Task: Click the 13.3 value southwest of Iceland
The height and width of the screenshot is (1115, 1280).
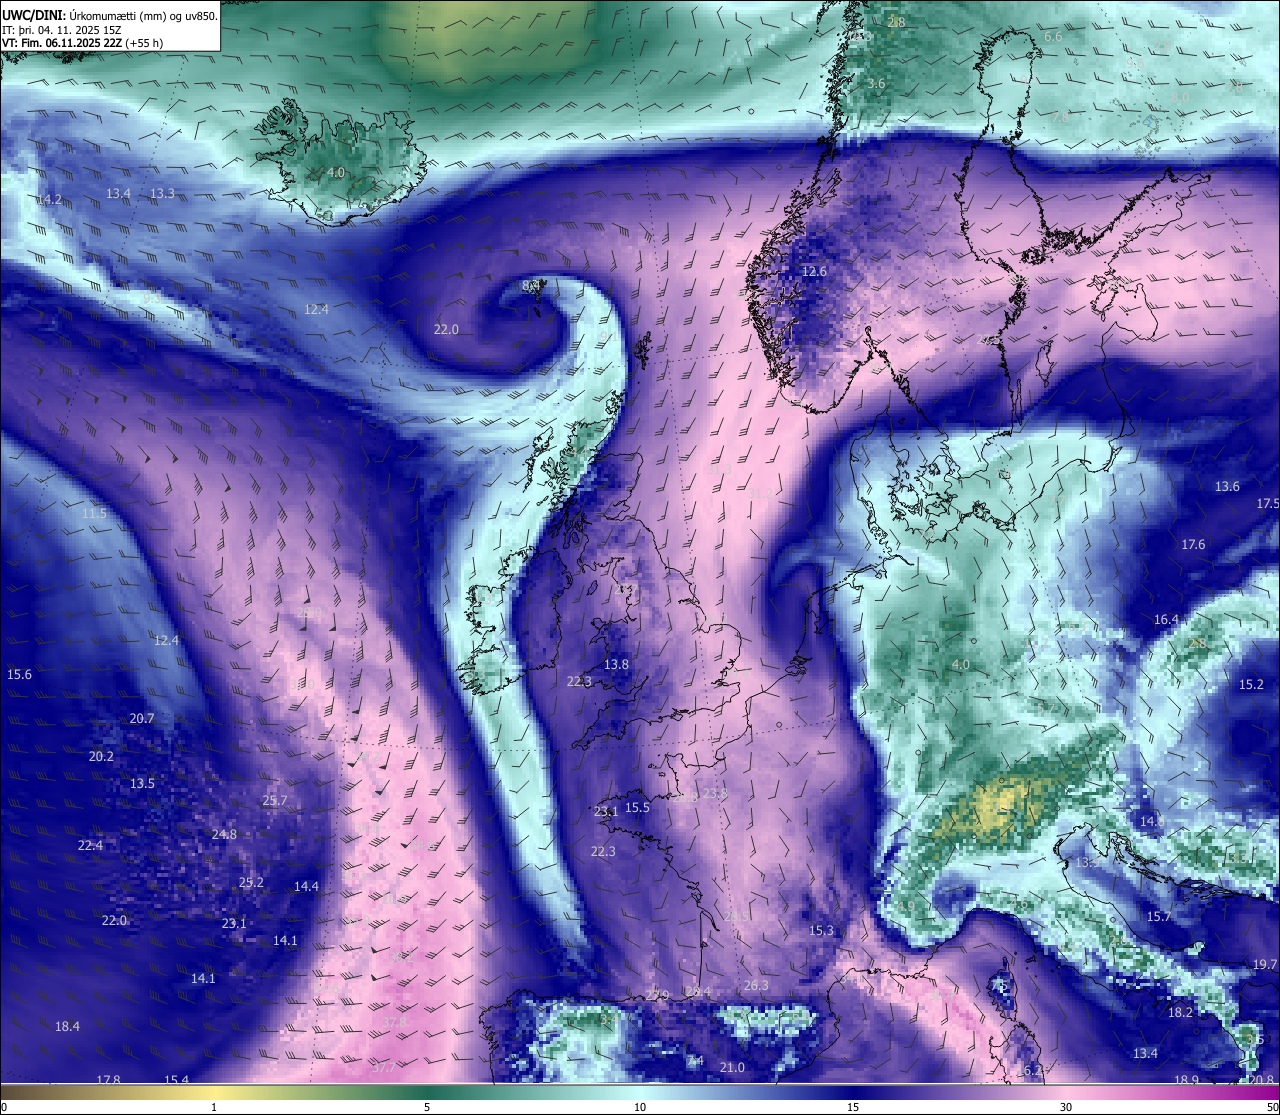Action: [x=162, y=193]
